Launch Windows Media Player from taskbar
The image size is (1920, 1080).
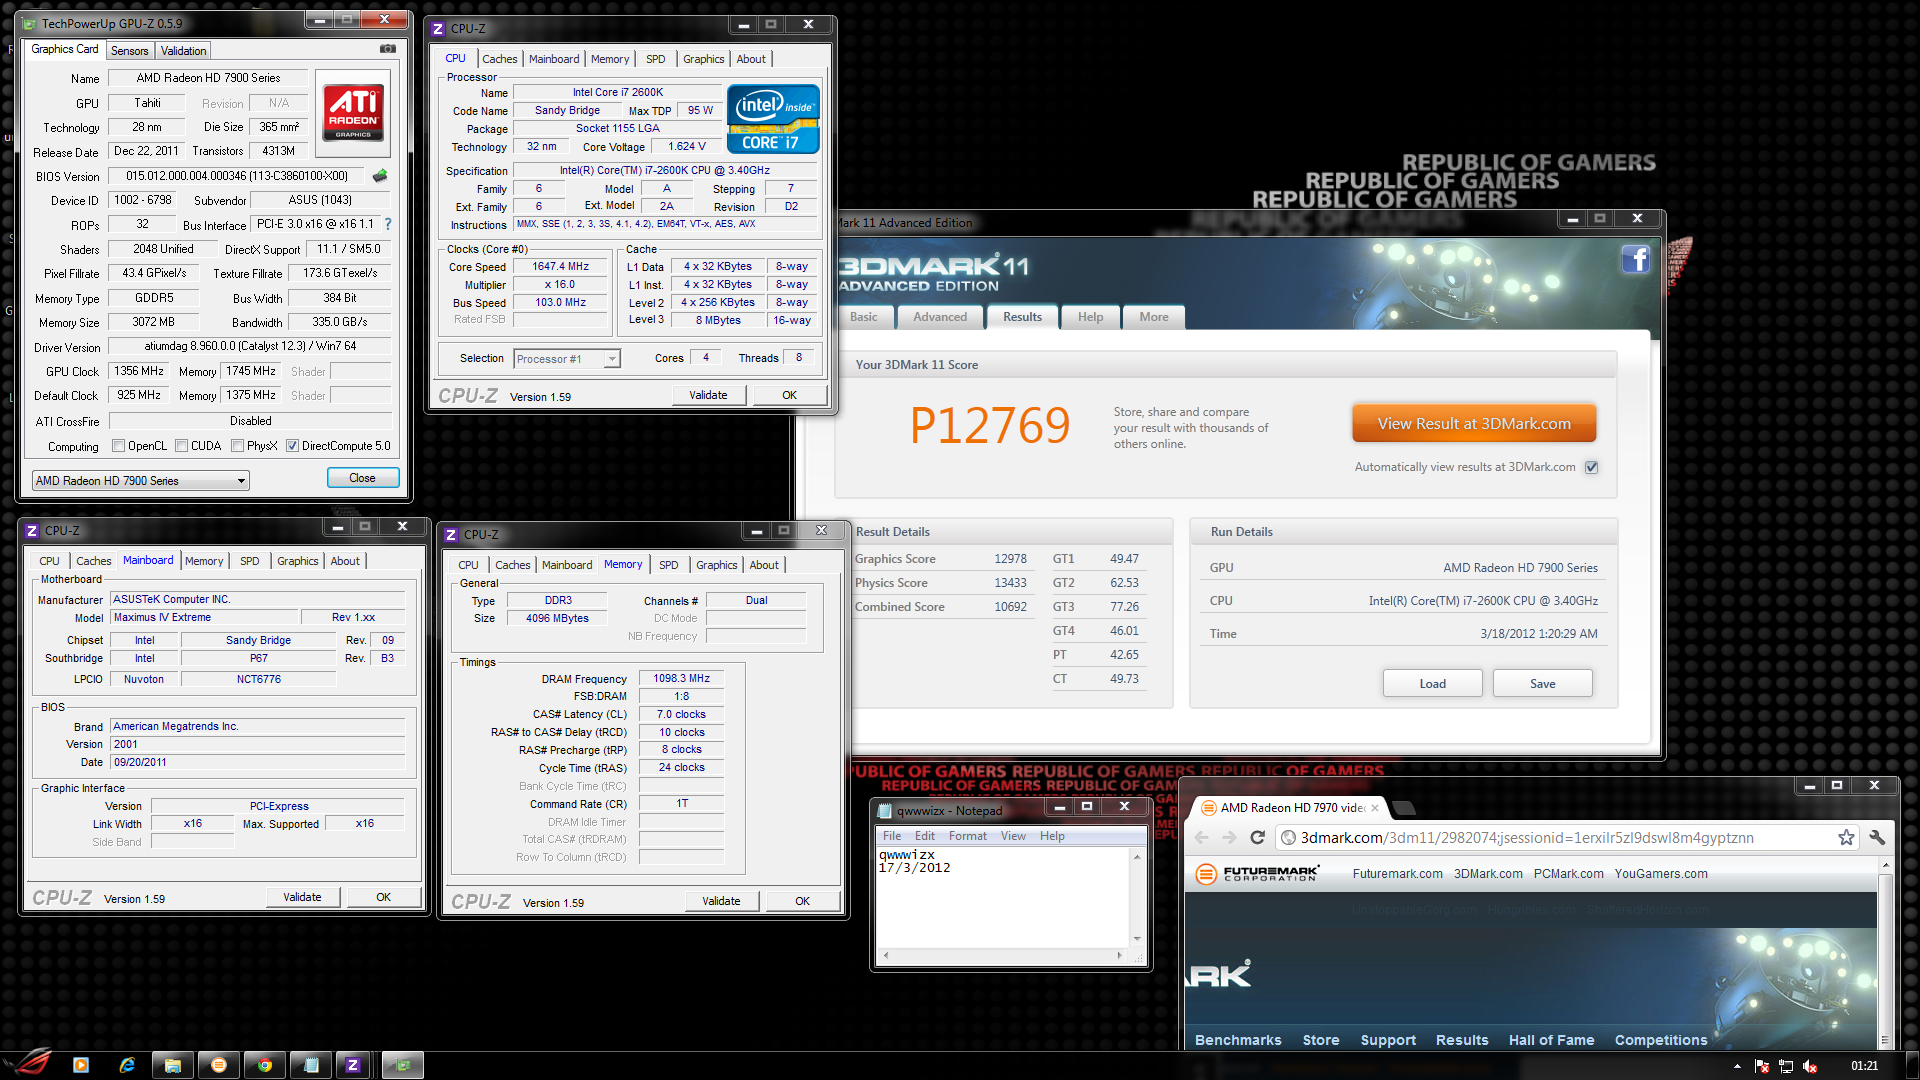81,1065
